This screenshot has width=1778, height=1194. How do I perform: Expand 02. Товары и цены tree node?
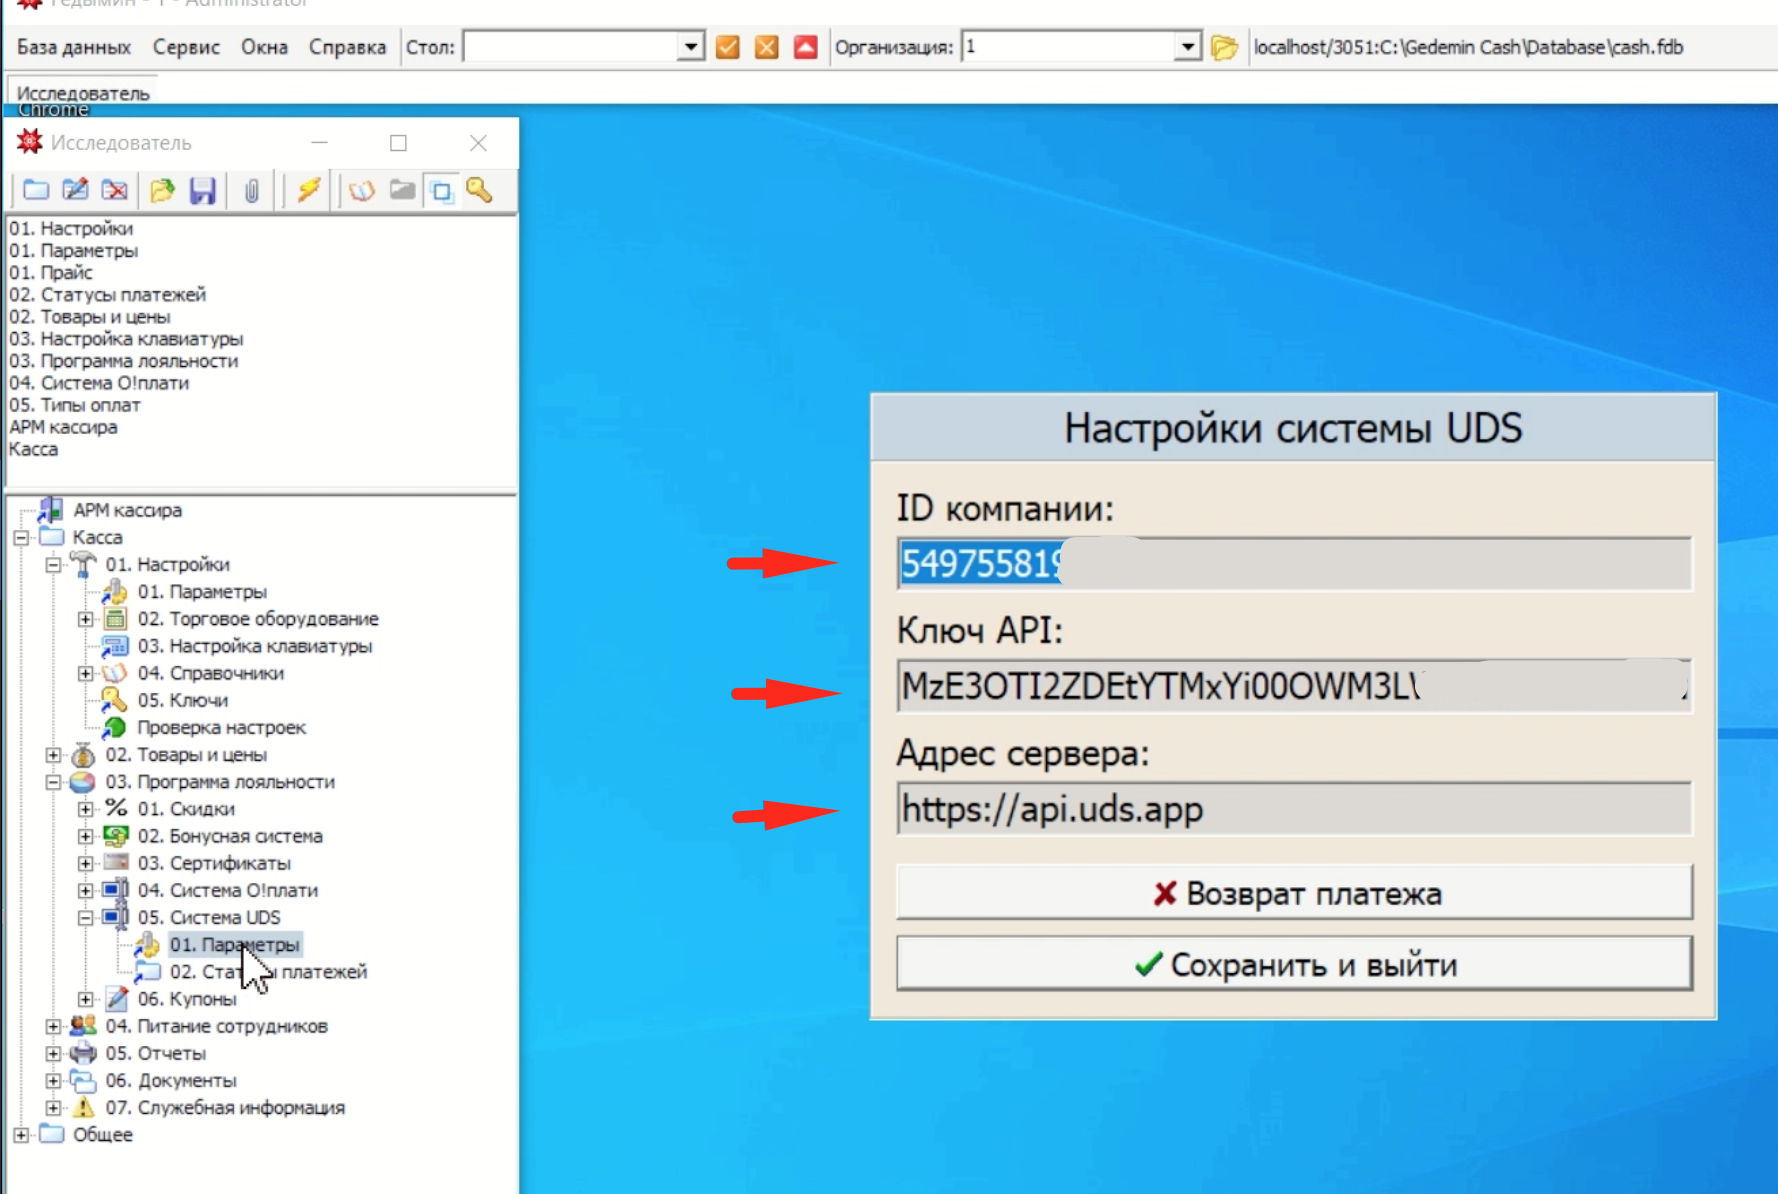point(53,755)
